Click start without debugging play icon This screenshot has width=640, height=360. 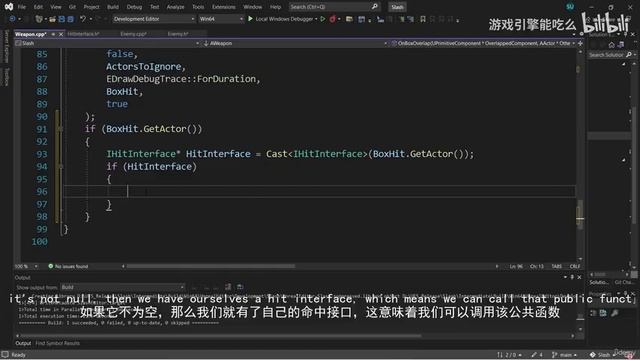click(322, 19)
